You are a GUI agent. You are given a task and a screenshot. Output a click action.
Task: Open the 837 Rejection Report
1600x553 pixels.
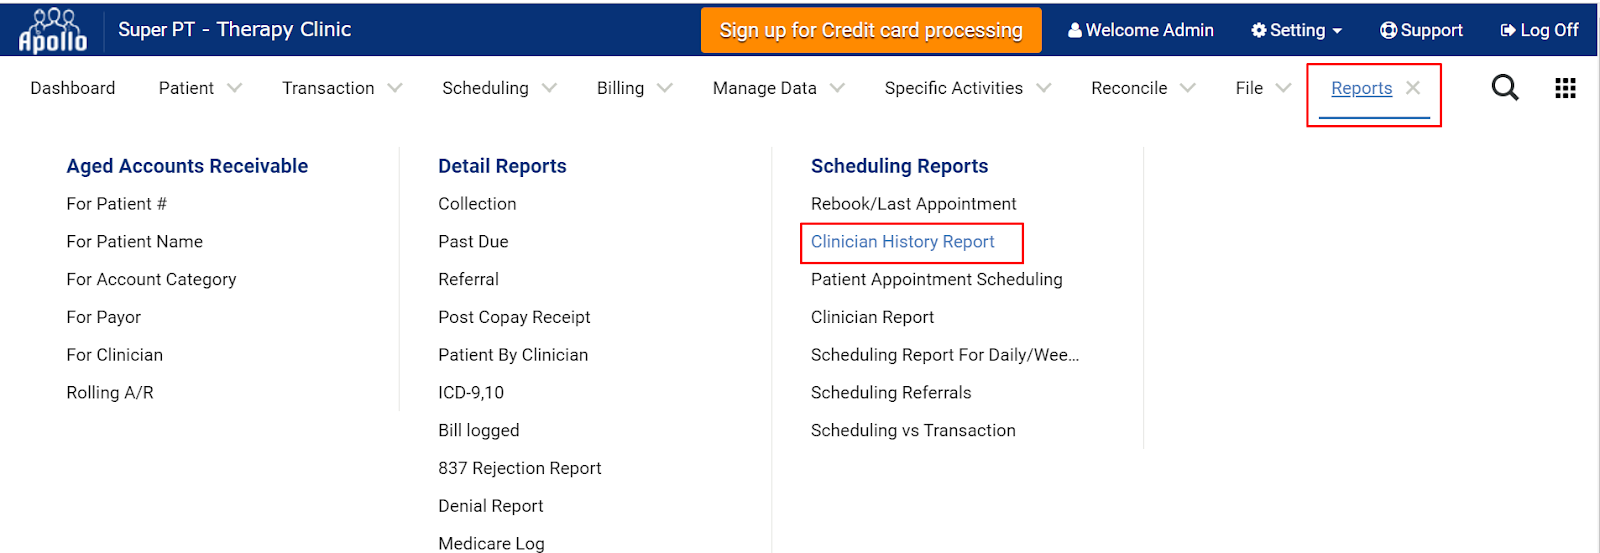pyautogui.click(x=519, y=468)
